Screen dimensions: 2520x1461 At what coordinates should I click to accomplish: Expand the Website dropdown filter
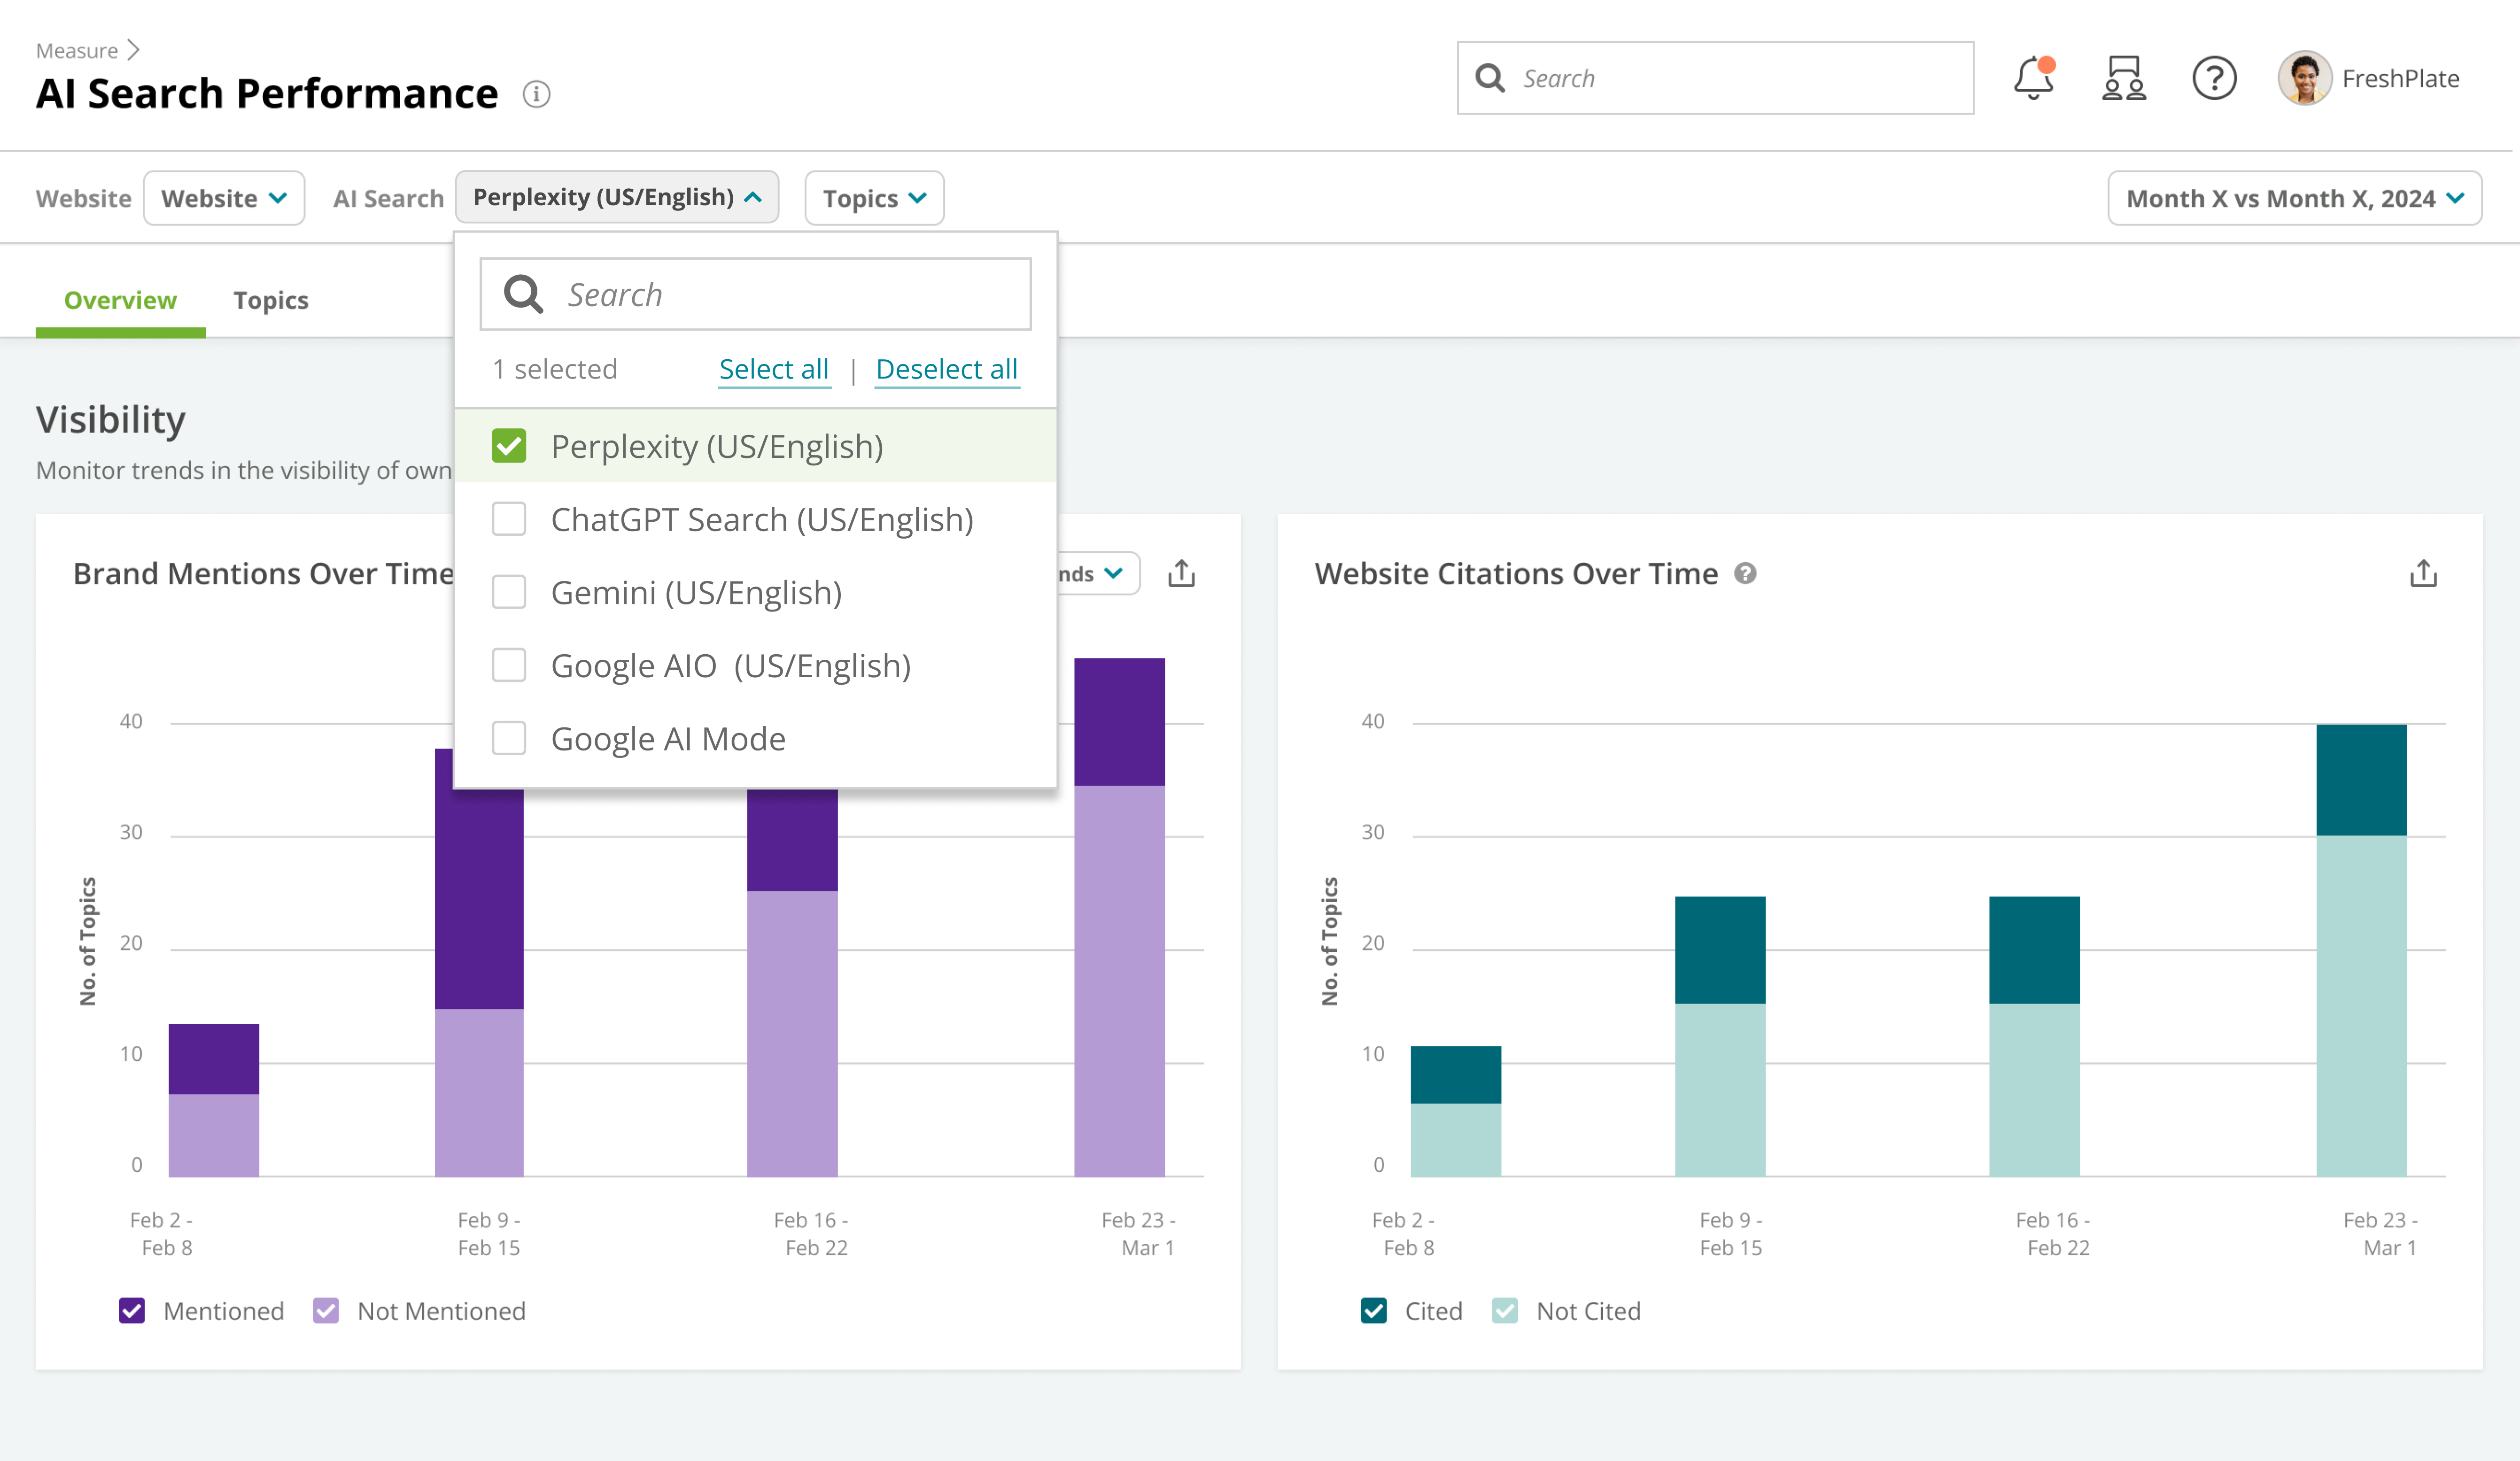[224, 198]
